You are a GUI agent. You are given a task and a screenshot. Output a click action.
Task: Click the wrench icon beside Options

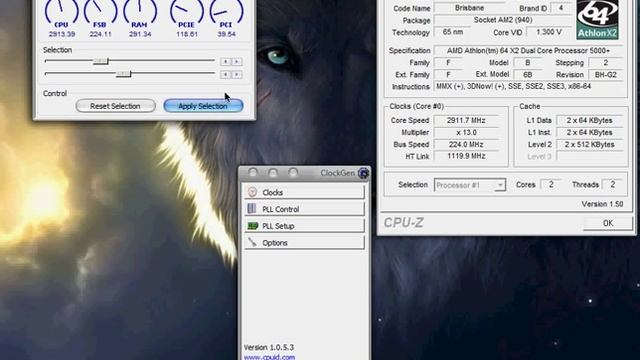252,242
